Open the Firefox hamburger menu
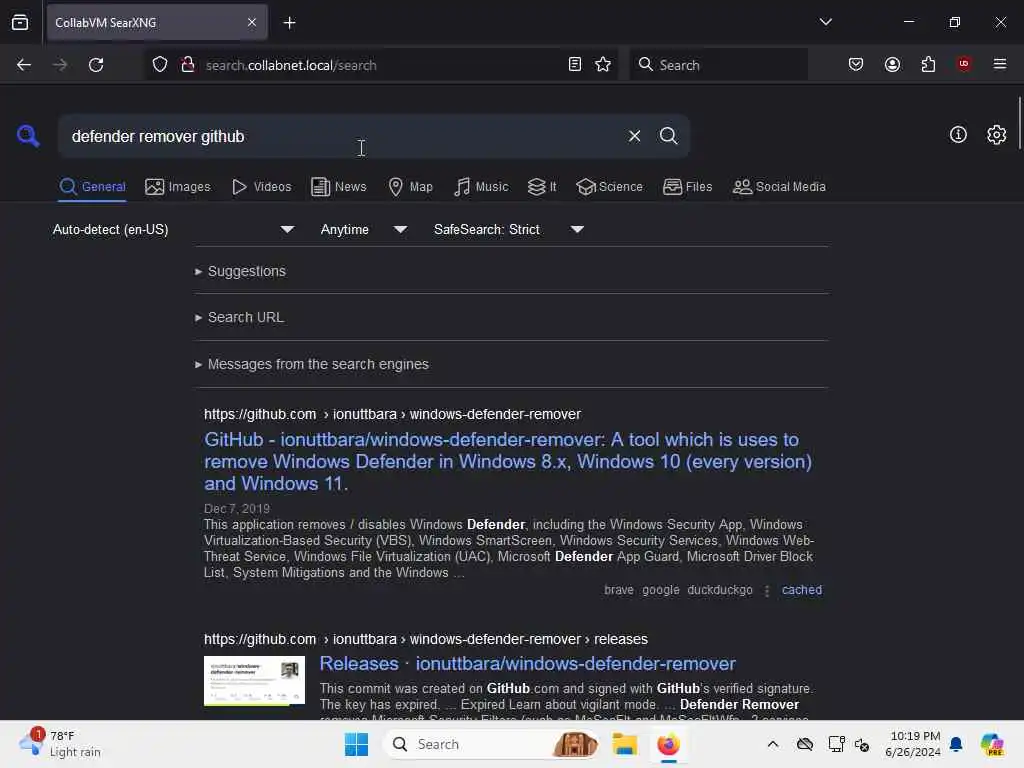Image resolution: width=1024 pixels, height=768 pixels. (x=999, y=64)
